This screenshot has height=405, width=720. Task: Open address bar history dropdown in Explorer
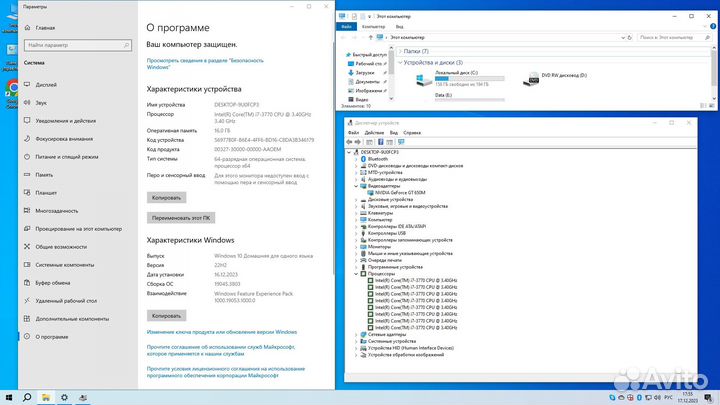[x=623, y=38]
